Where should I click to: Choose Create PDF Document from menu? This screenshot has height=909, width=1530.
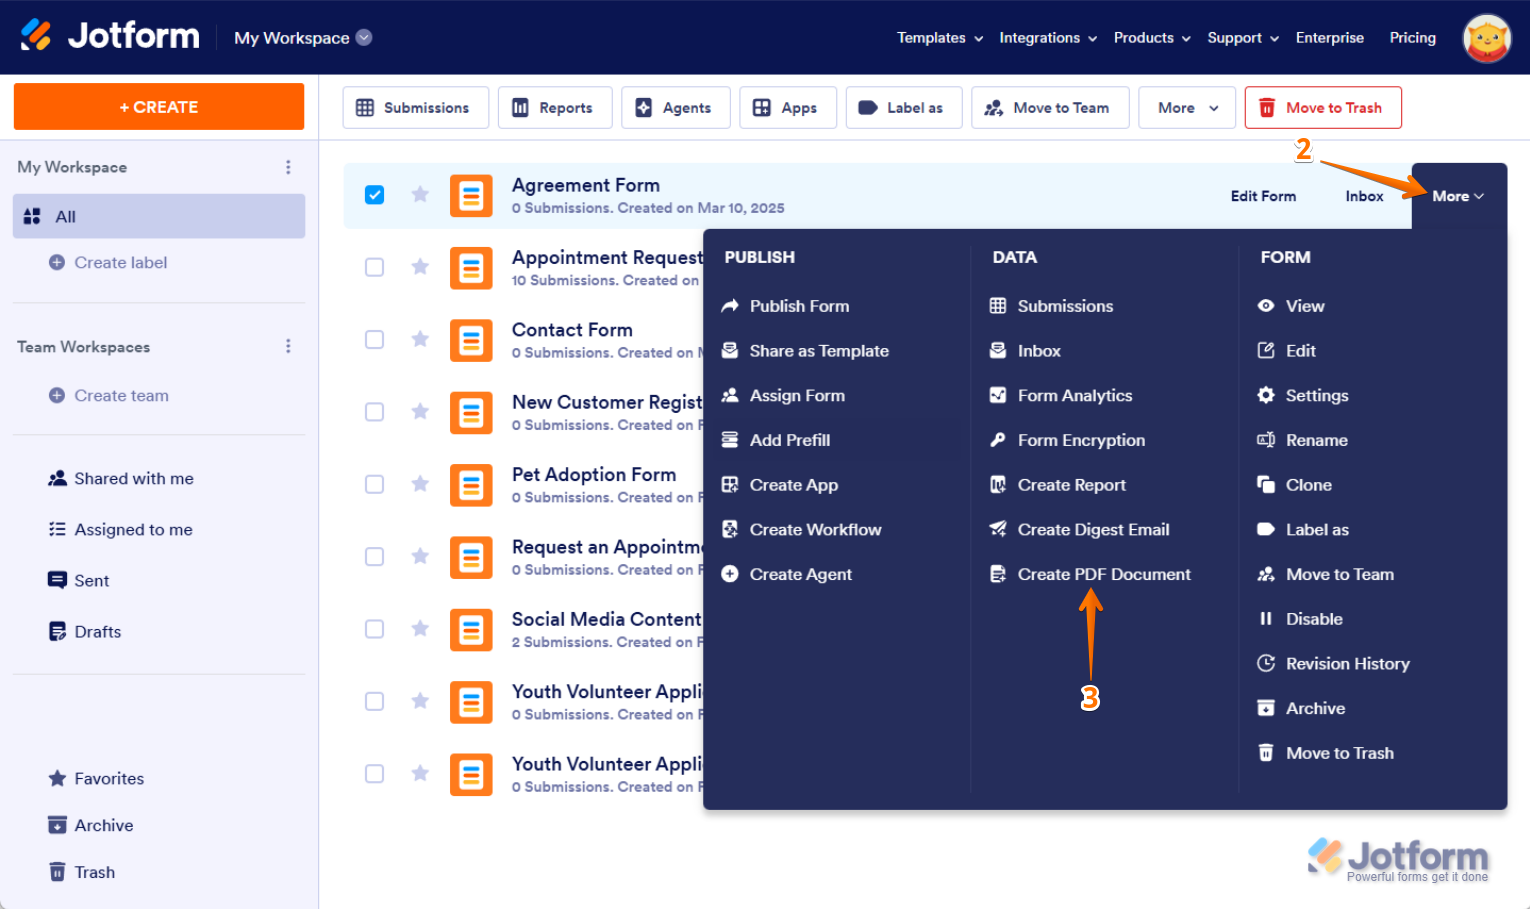tap(1103, 574)
